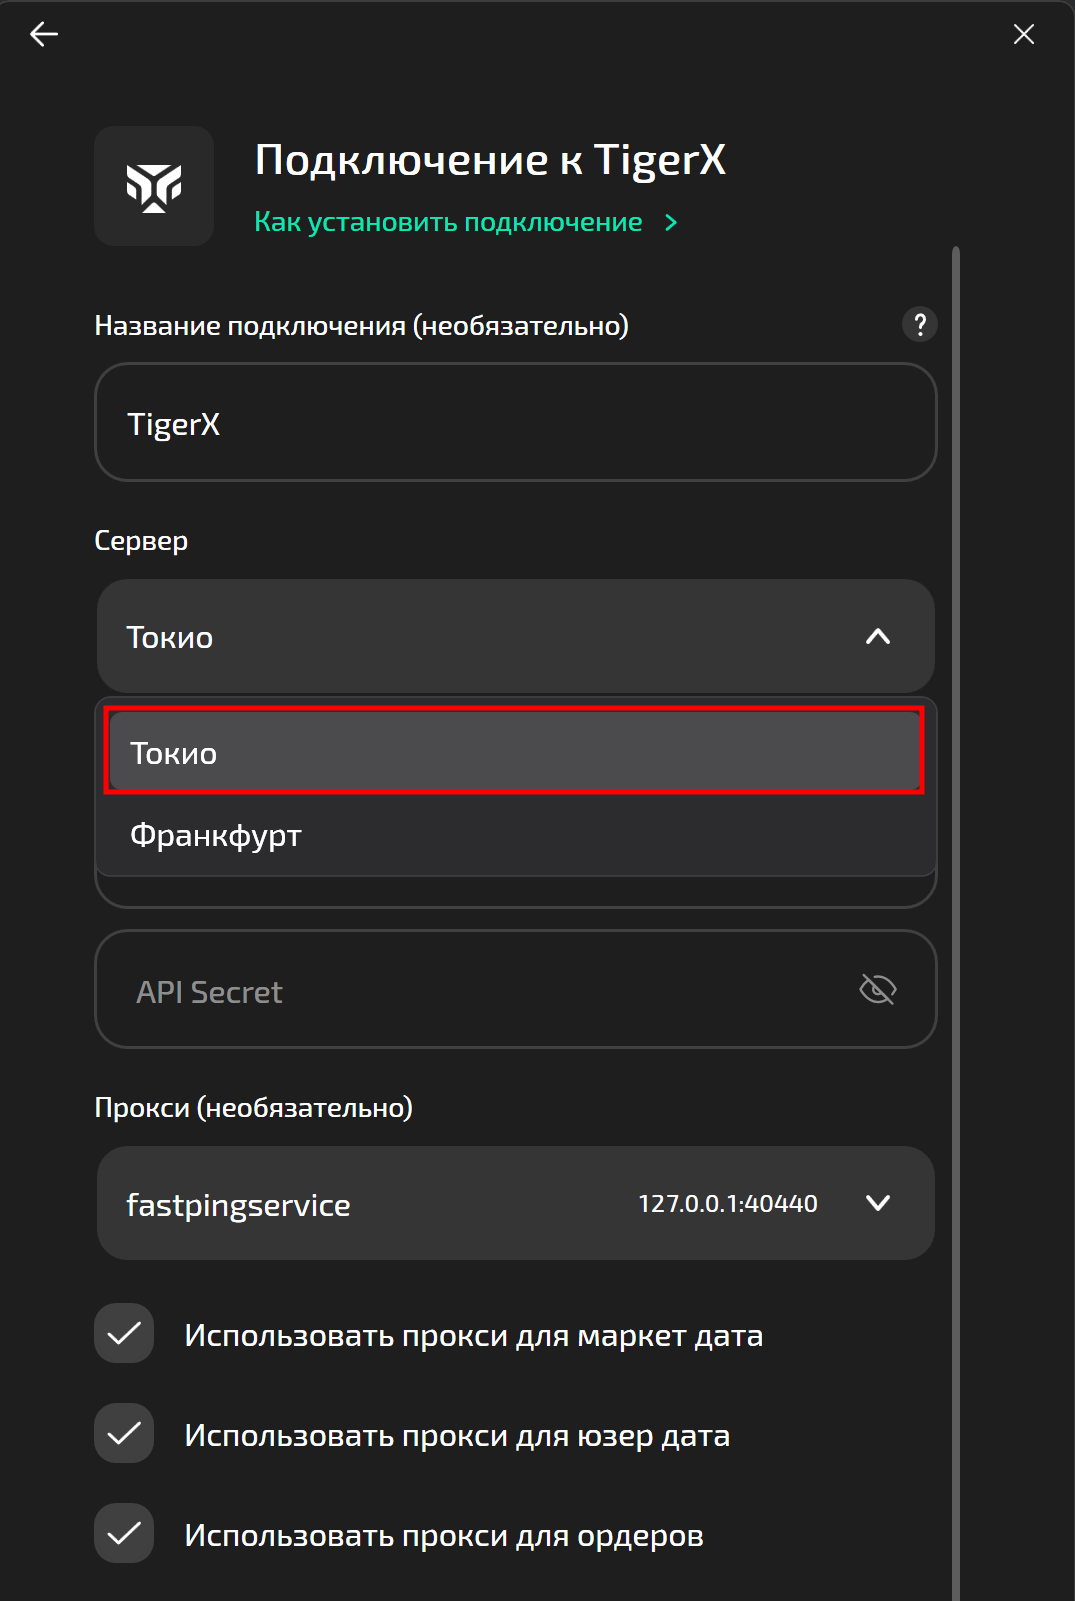Click the proxy dropdown chevron icon
The width and height of the screenshot is (1075, 1601).
(x=877, y=1203)
